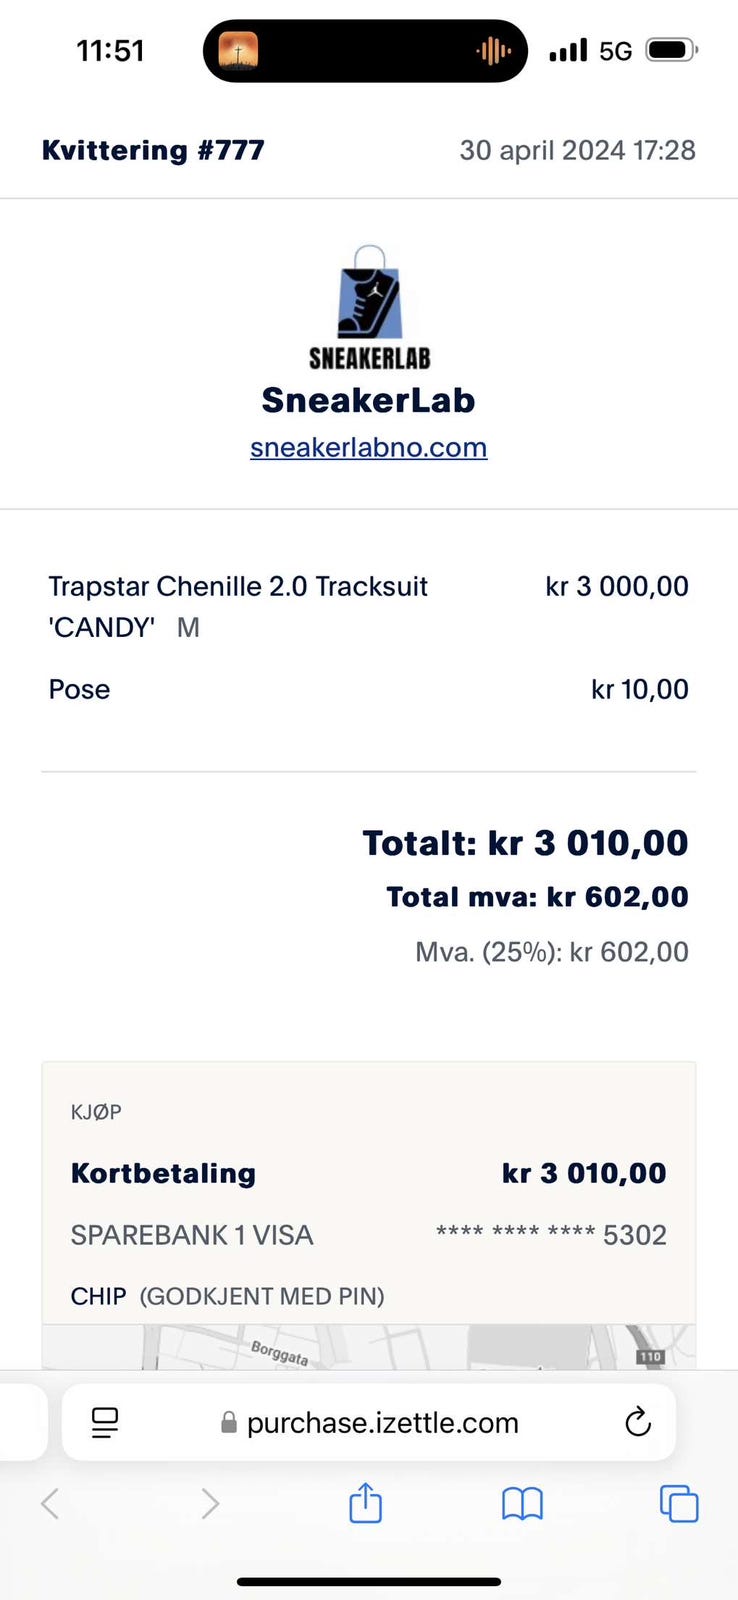Go forward with the right chevron

(210, 1503)
